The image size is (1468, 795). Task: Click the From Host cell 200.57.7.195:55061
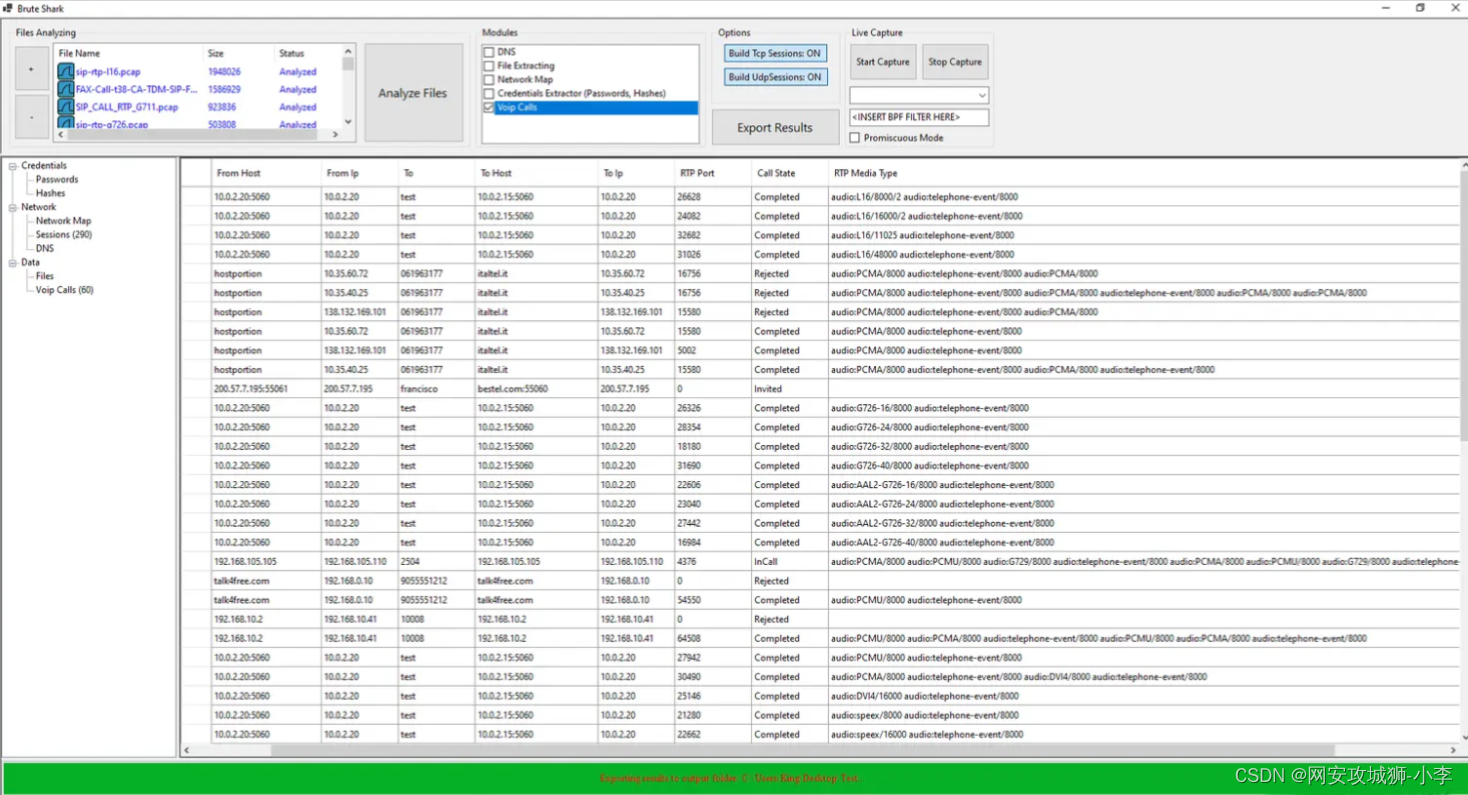266,389
